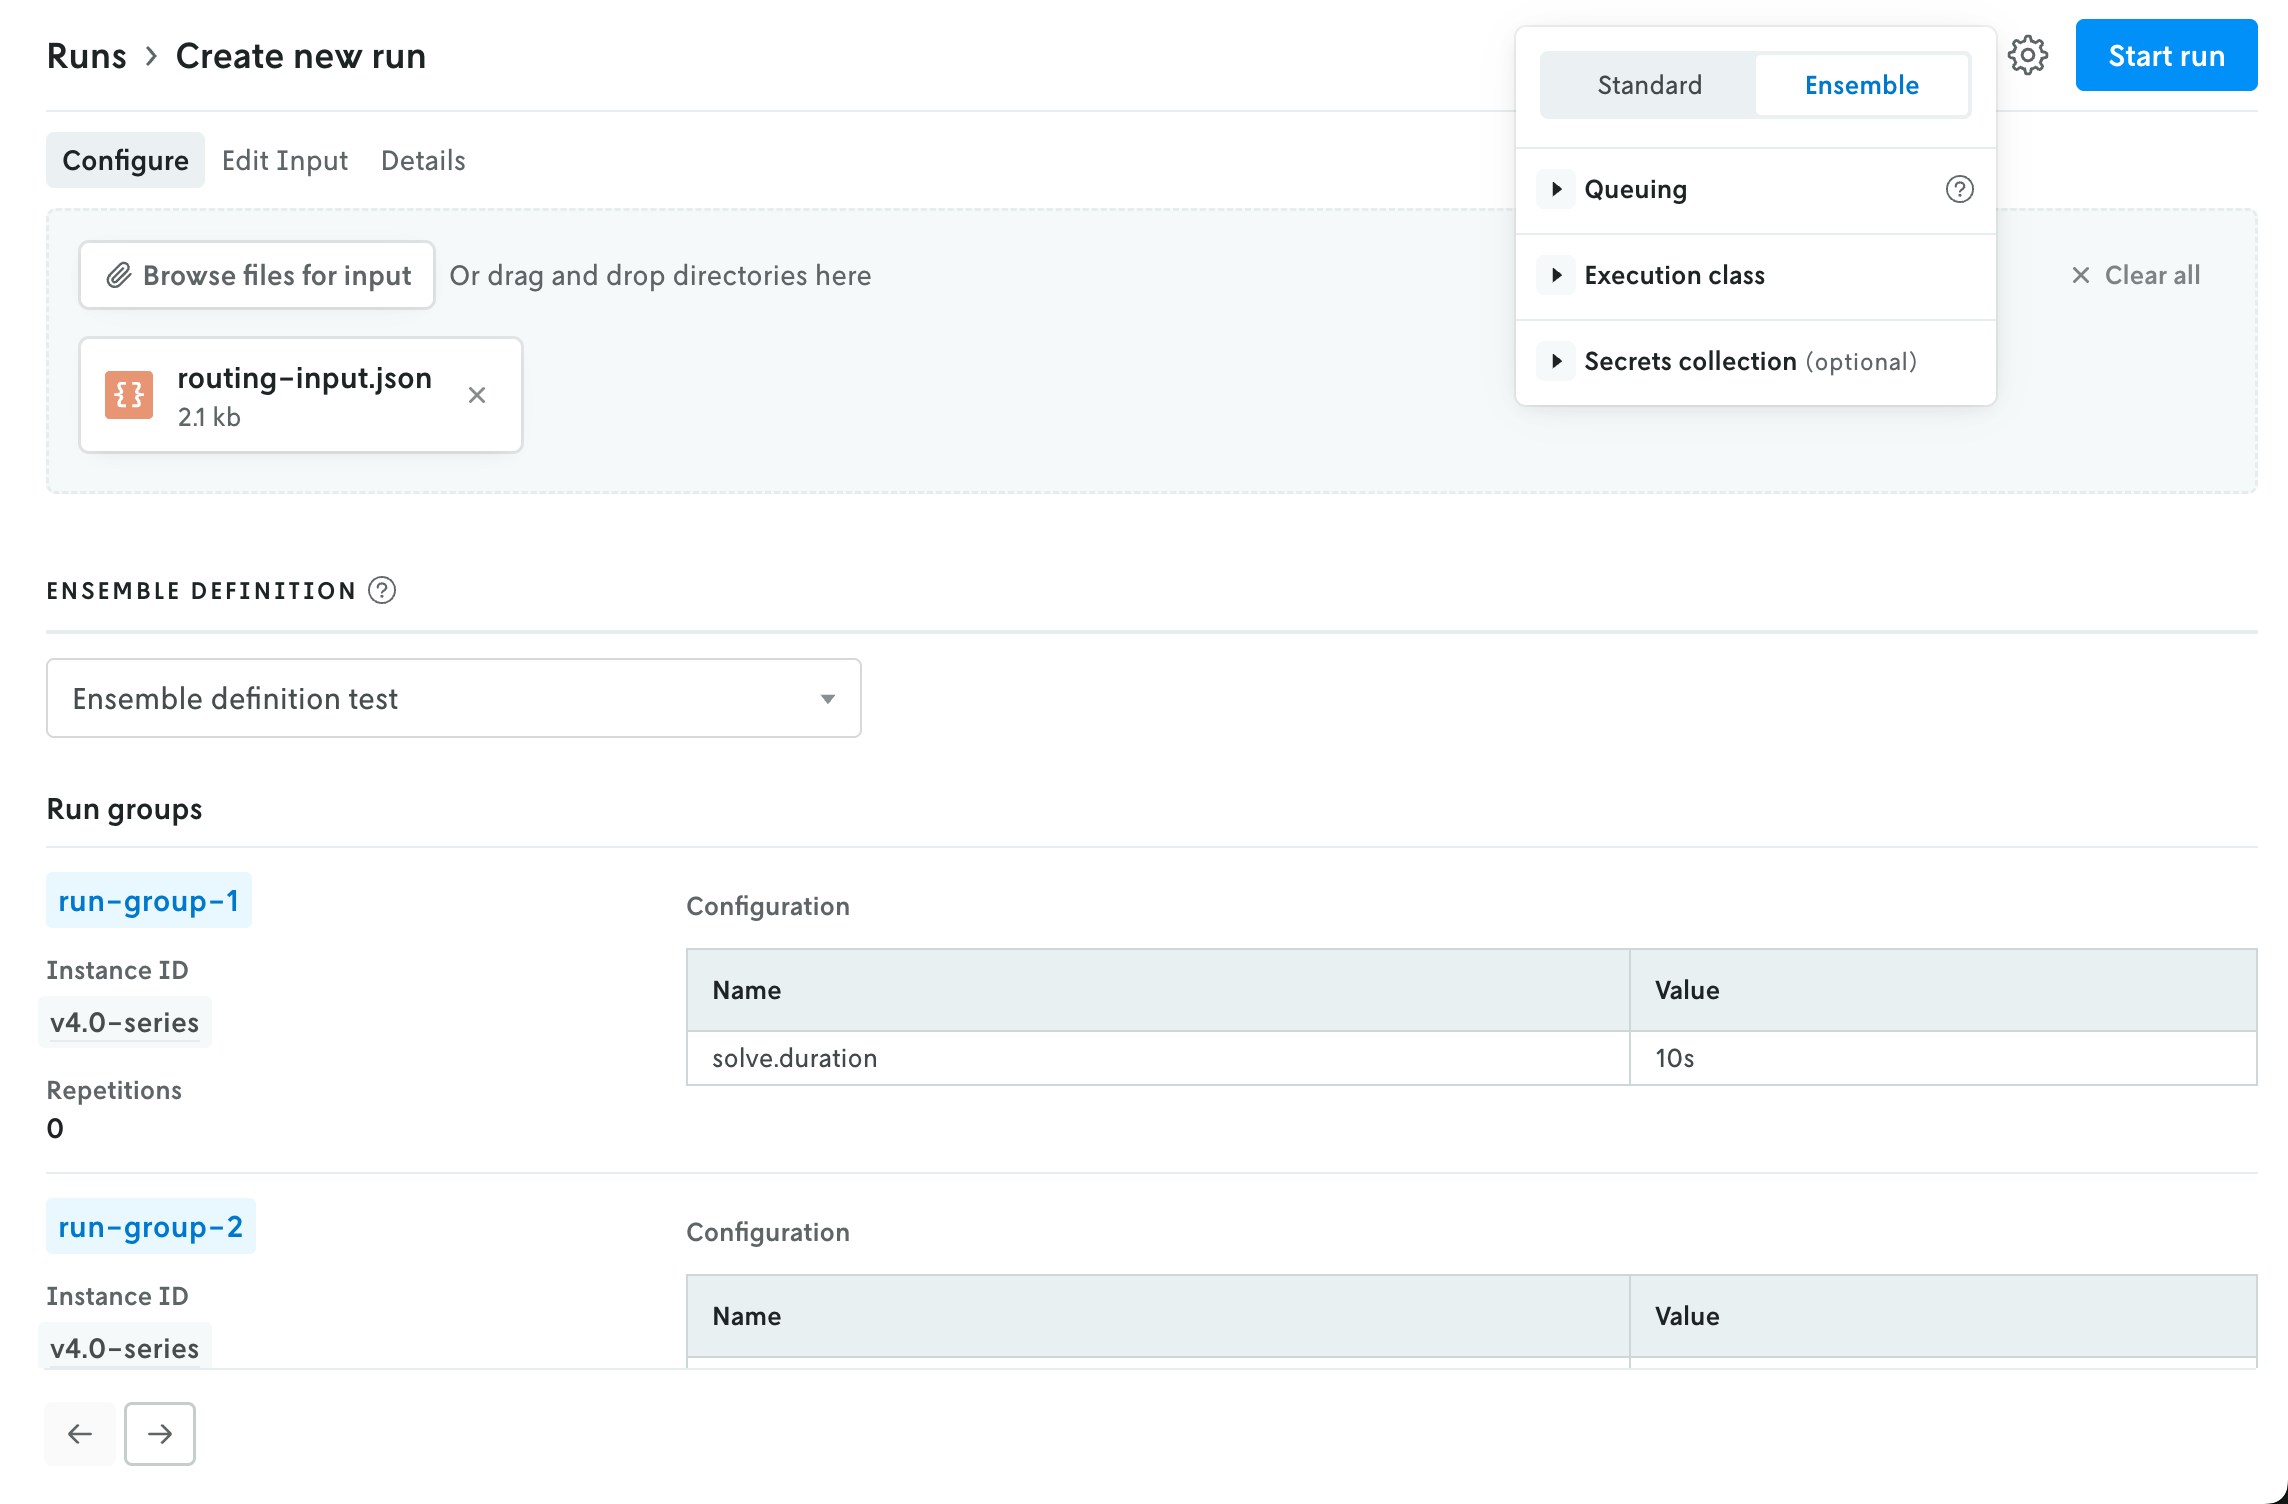Expand the Secrets collection section

coord(1556,361)
